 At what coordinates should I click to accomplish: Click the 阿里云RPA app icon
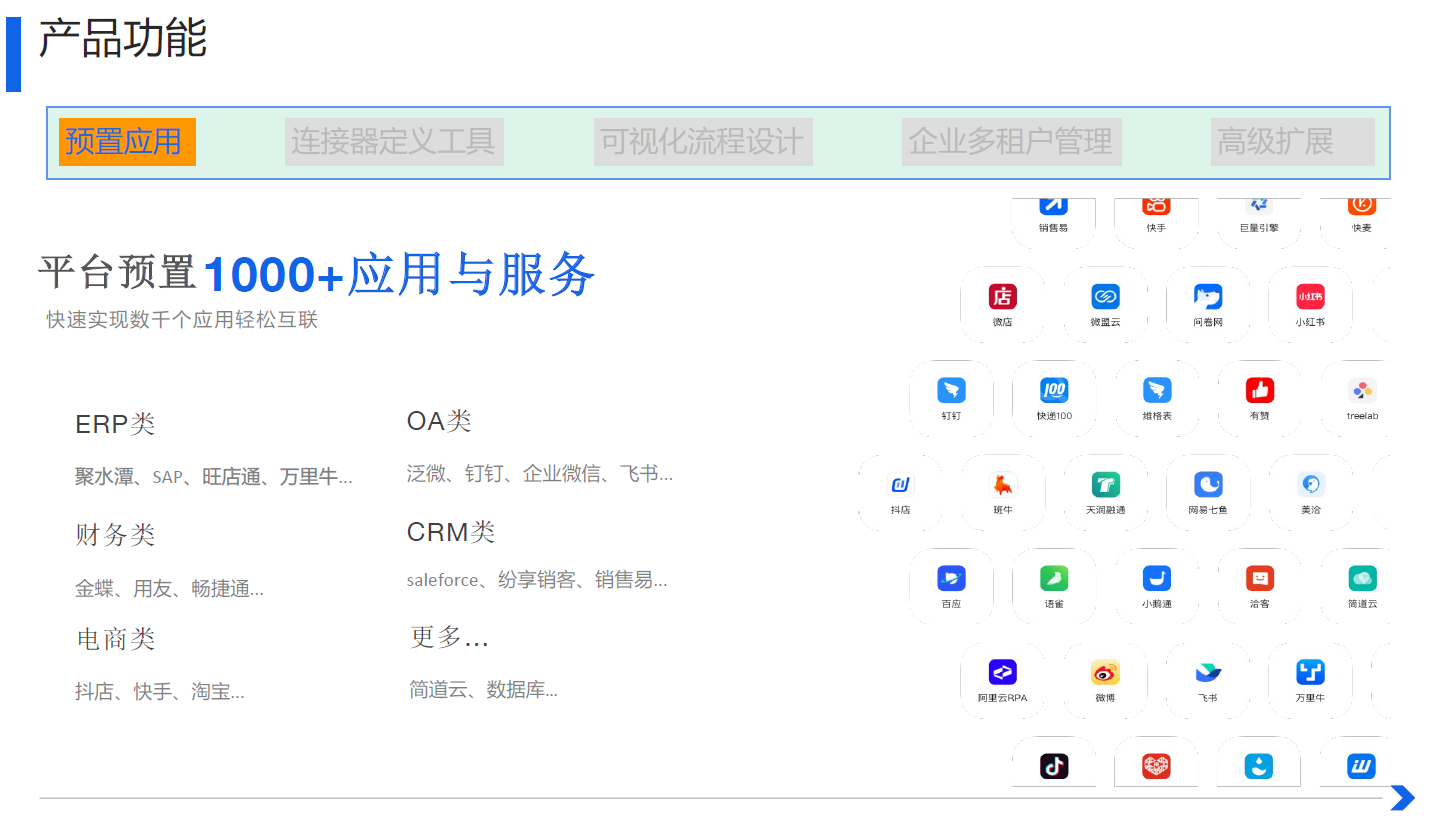[1002, 672]
